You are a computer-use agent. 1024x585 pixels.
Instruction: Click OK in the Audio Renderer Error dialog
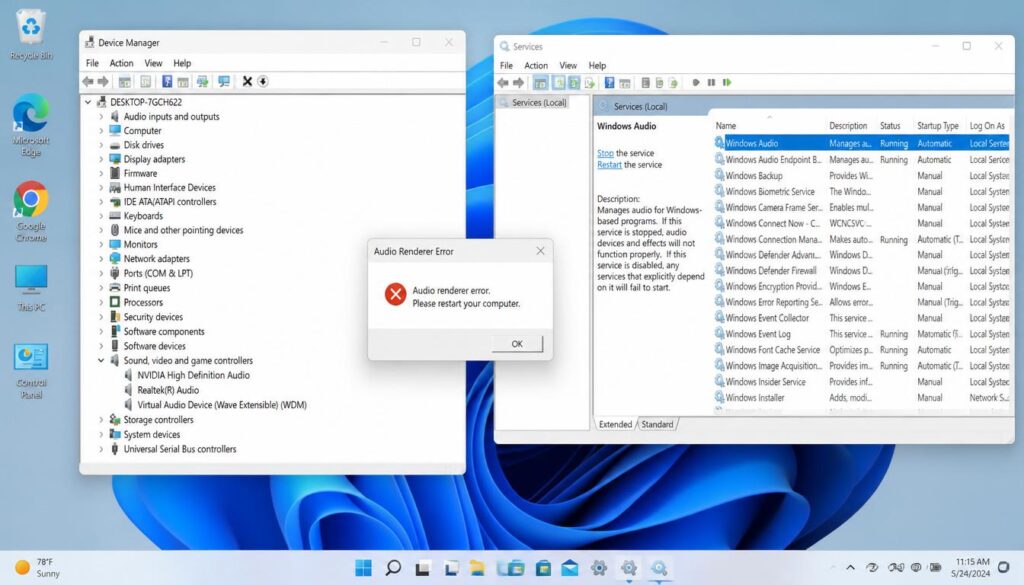(x=517, y=343)
